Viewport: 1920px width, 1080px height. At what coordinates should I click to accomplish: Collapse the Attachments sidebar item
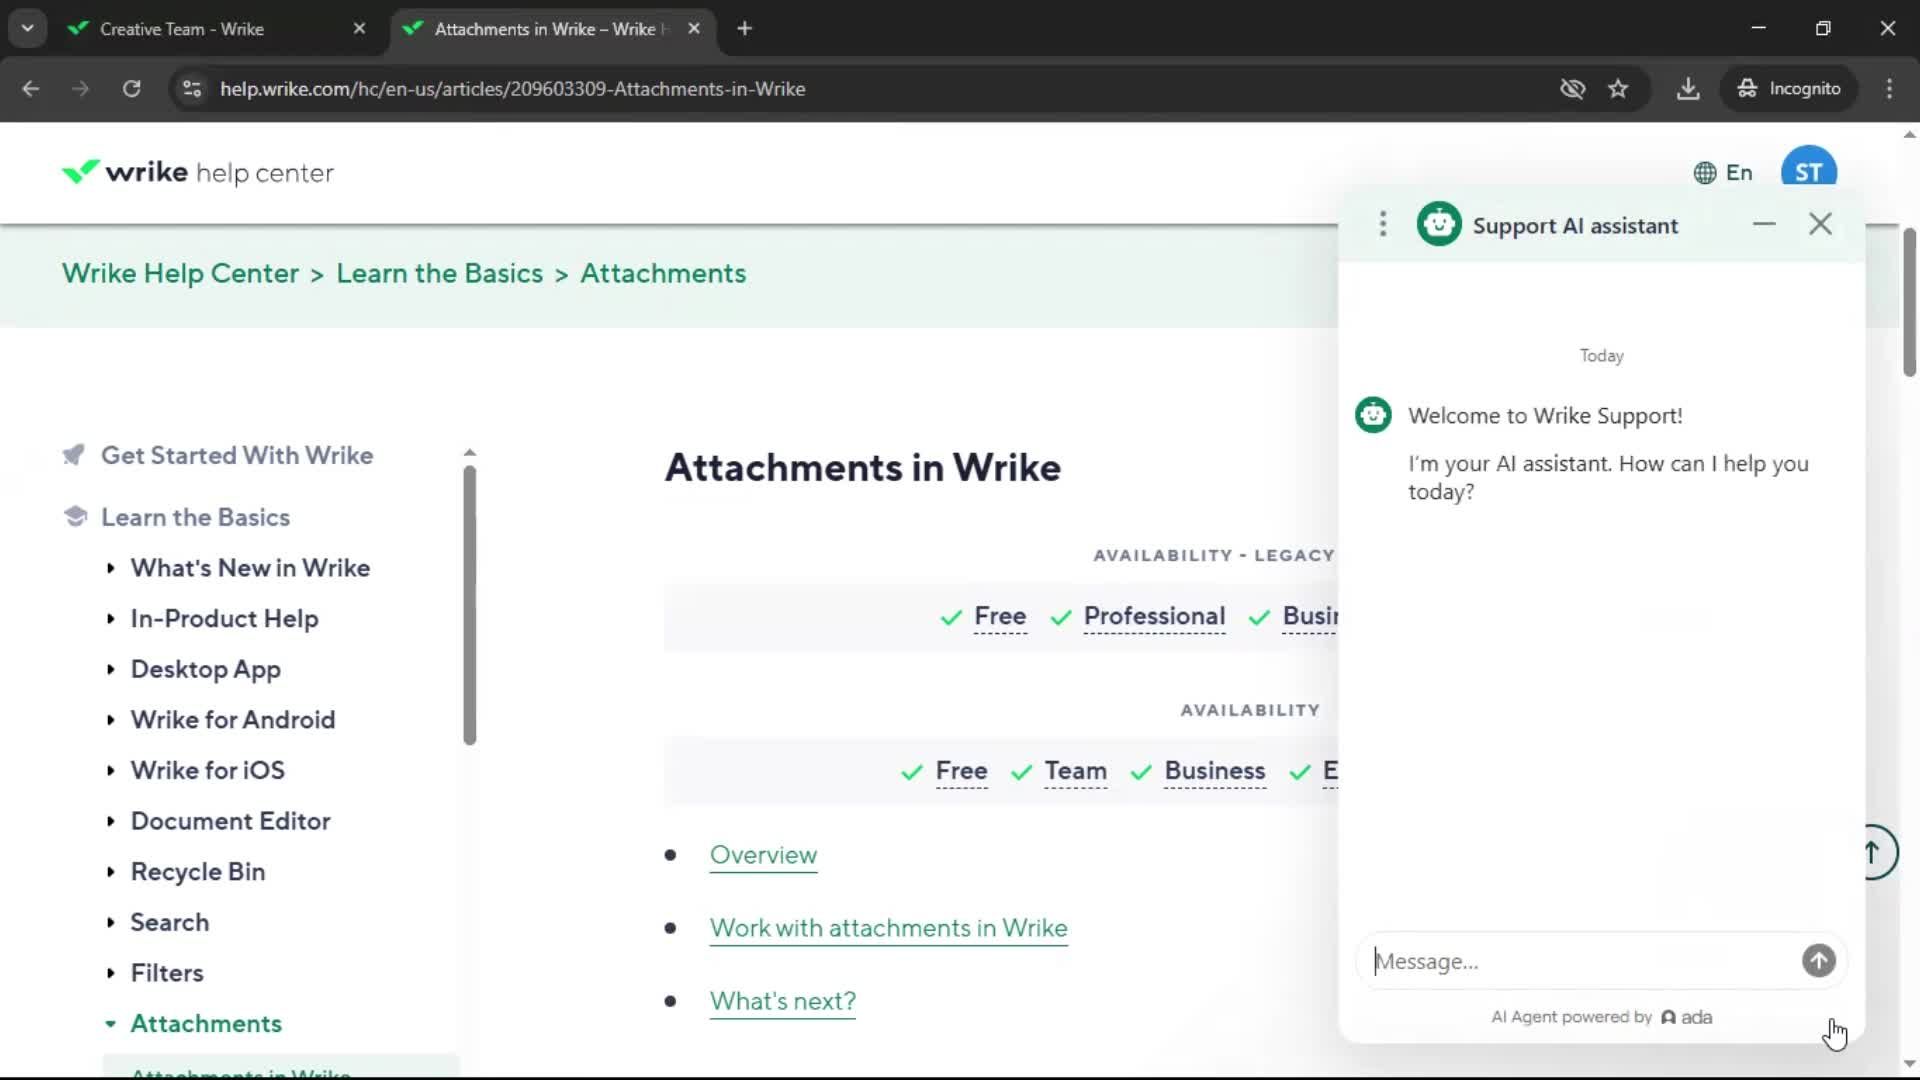(x=205, y=1024)
